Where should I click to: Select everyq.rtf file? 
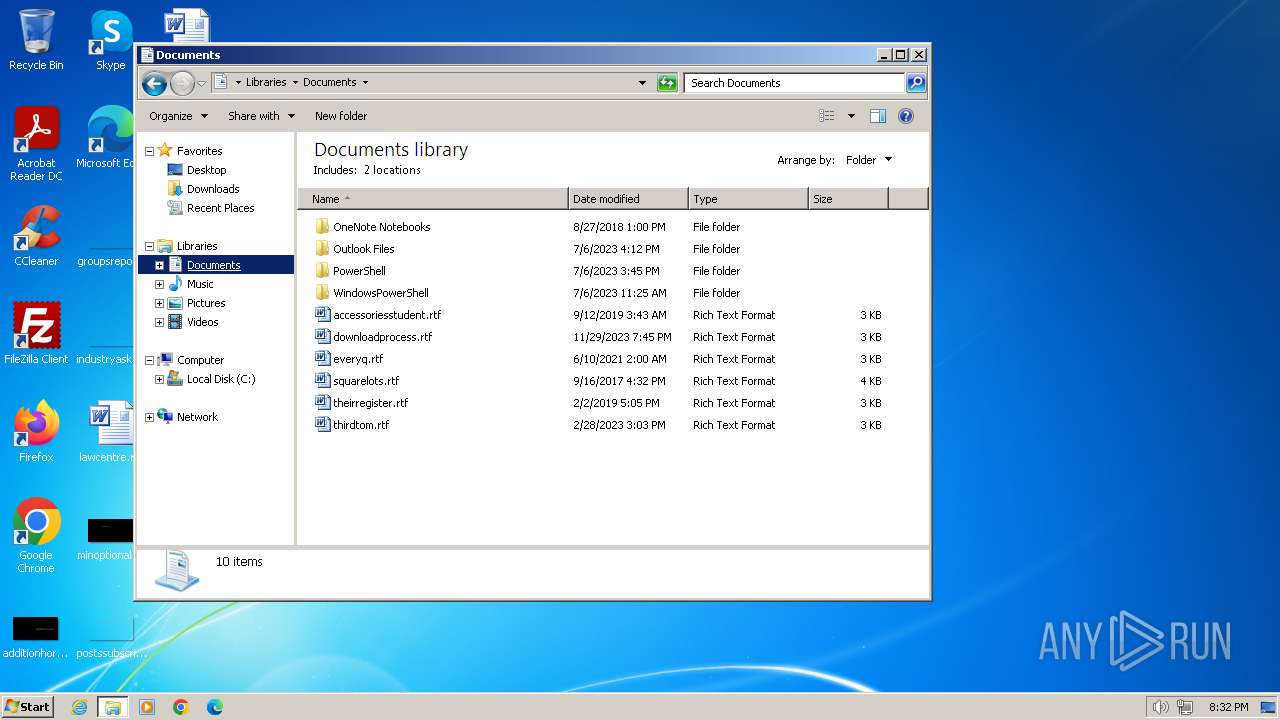click(x=357, y=359)
